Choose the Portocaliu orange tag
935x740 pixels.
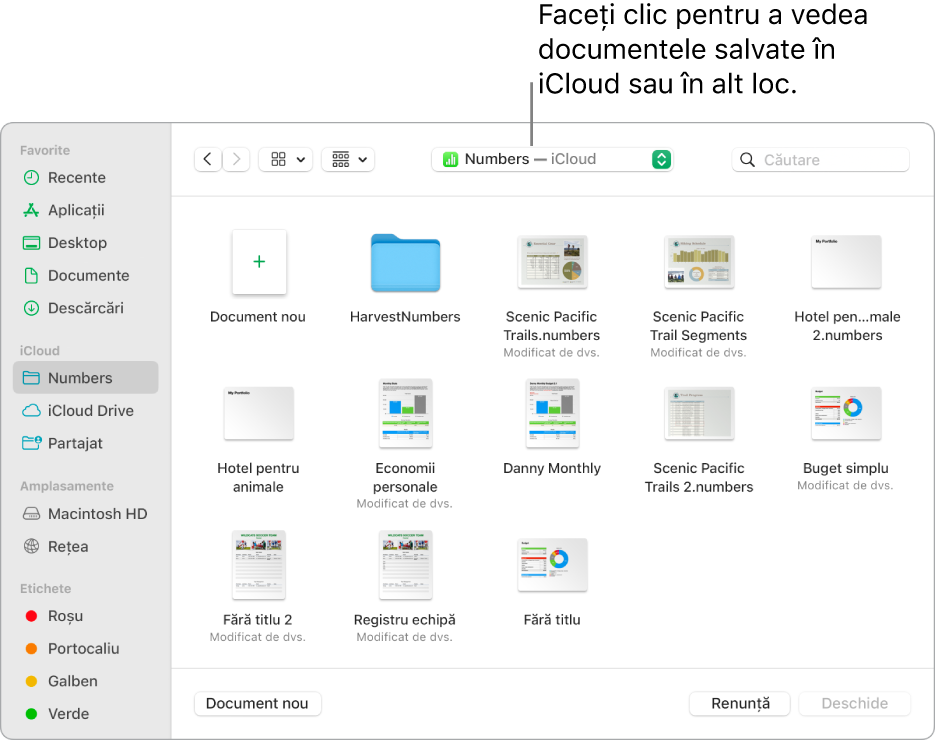tap(86, 648)
